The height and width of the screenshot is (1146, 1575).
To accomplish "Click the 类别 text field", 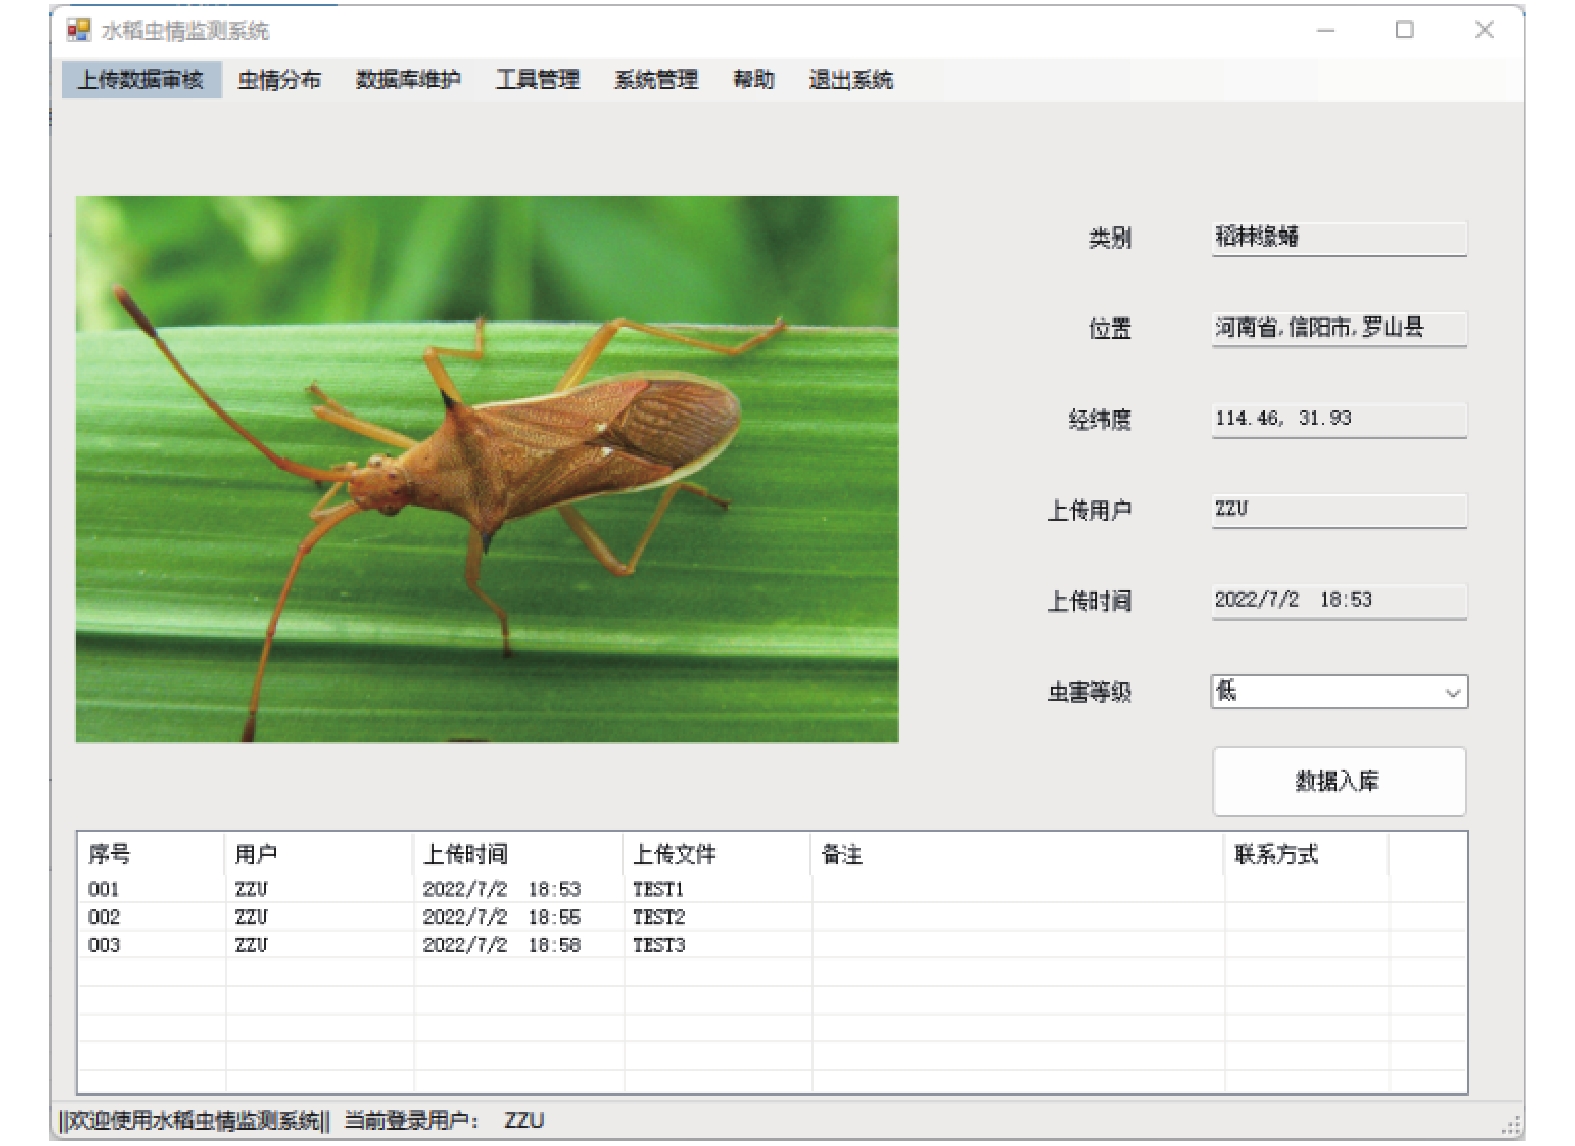I will click(x=1338, y=238).
